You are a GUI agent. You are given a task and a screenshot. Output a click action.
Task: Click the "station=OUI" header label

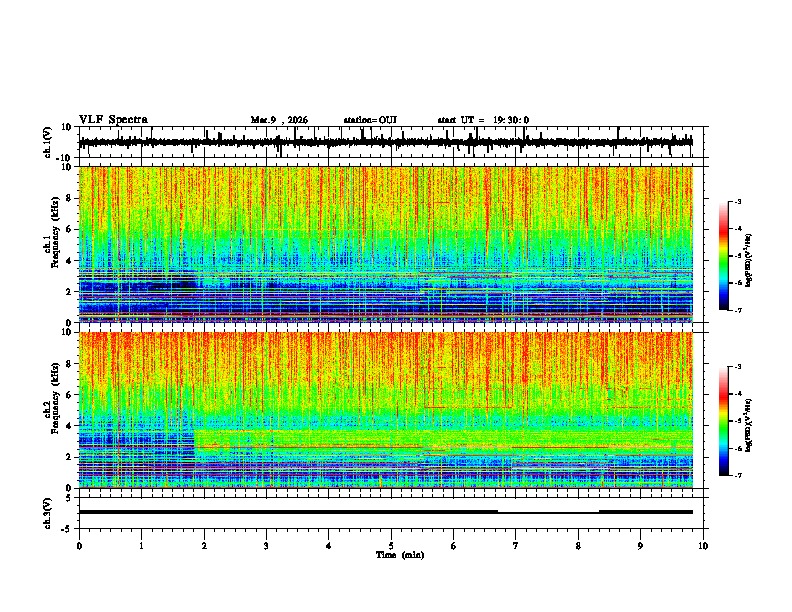[370, 120]
